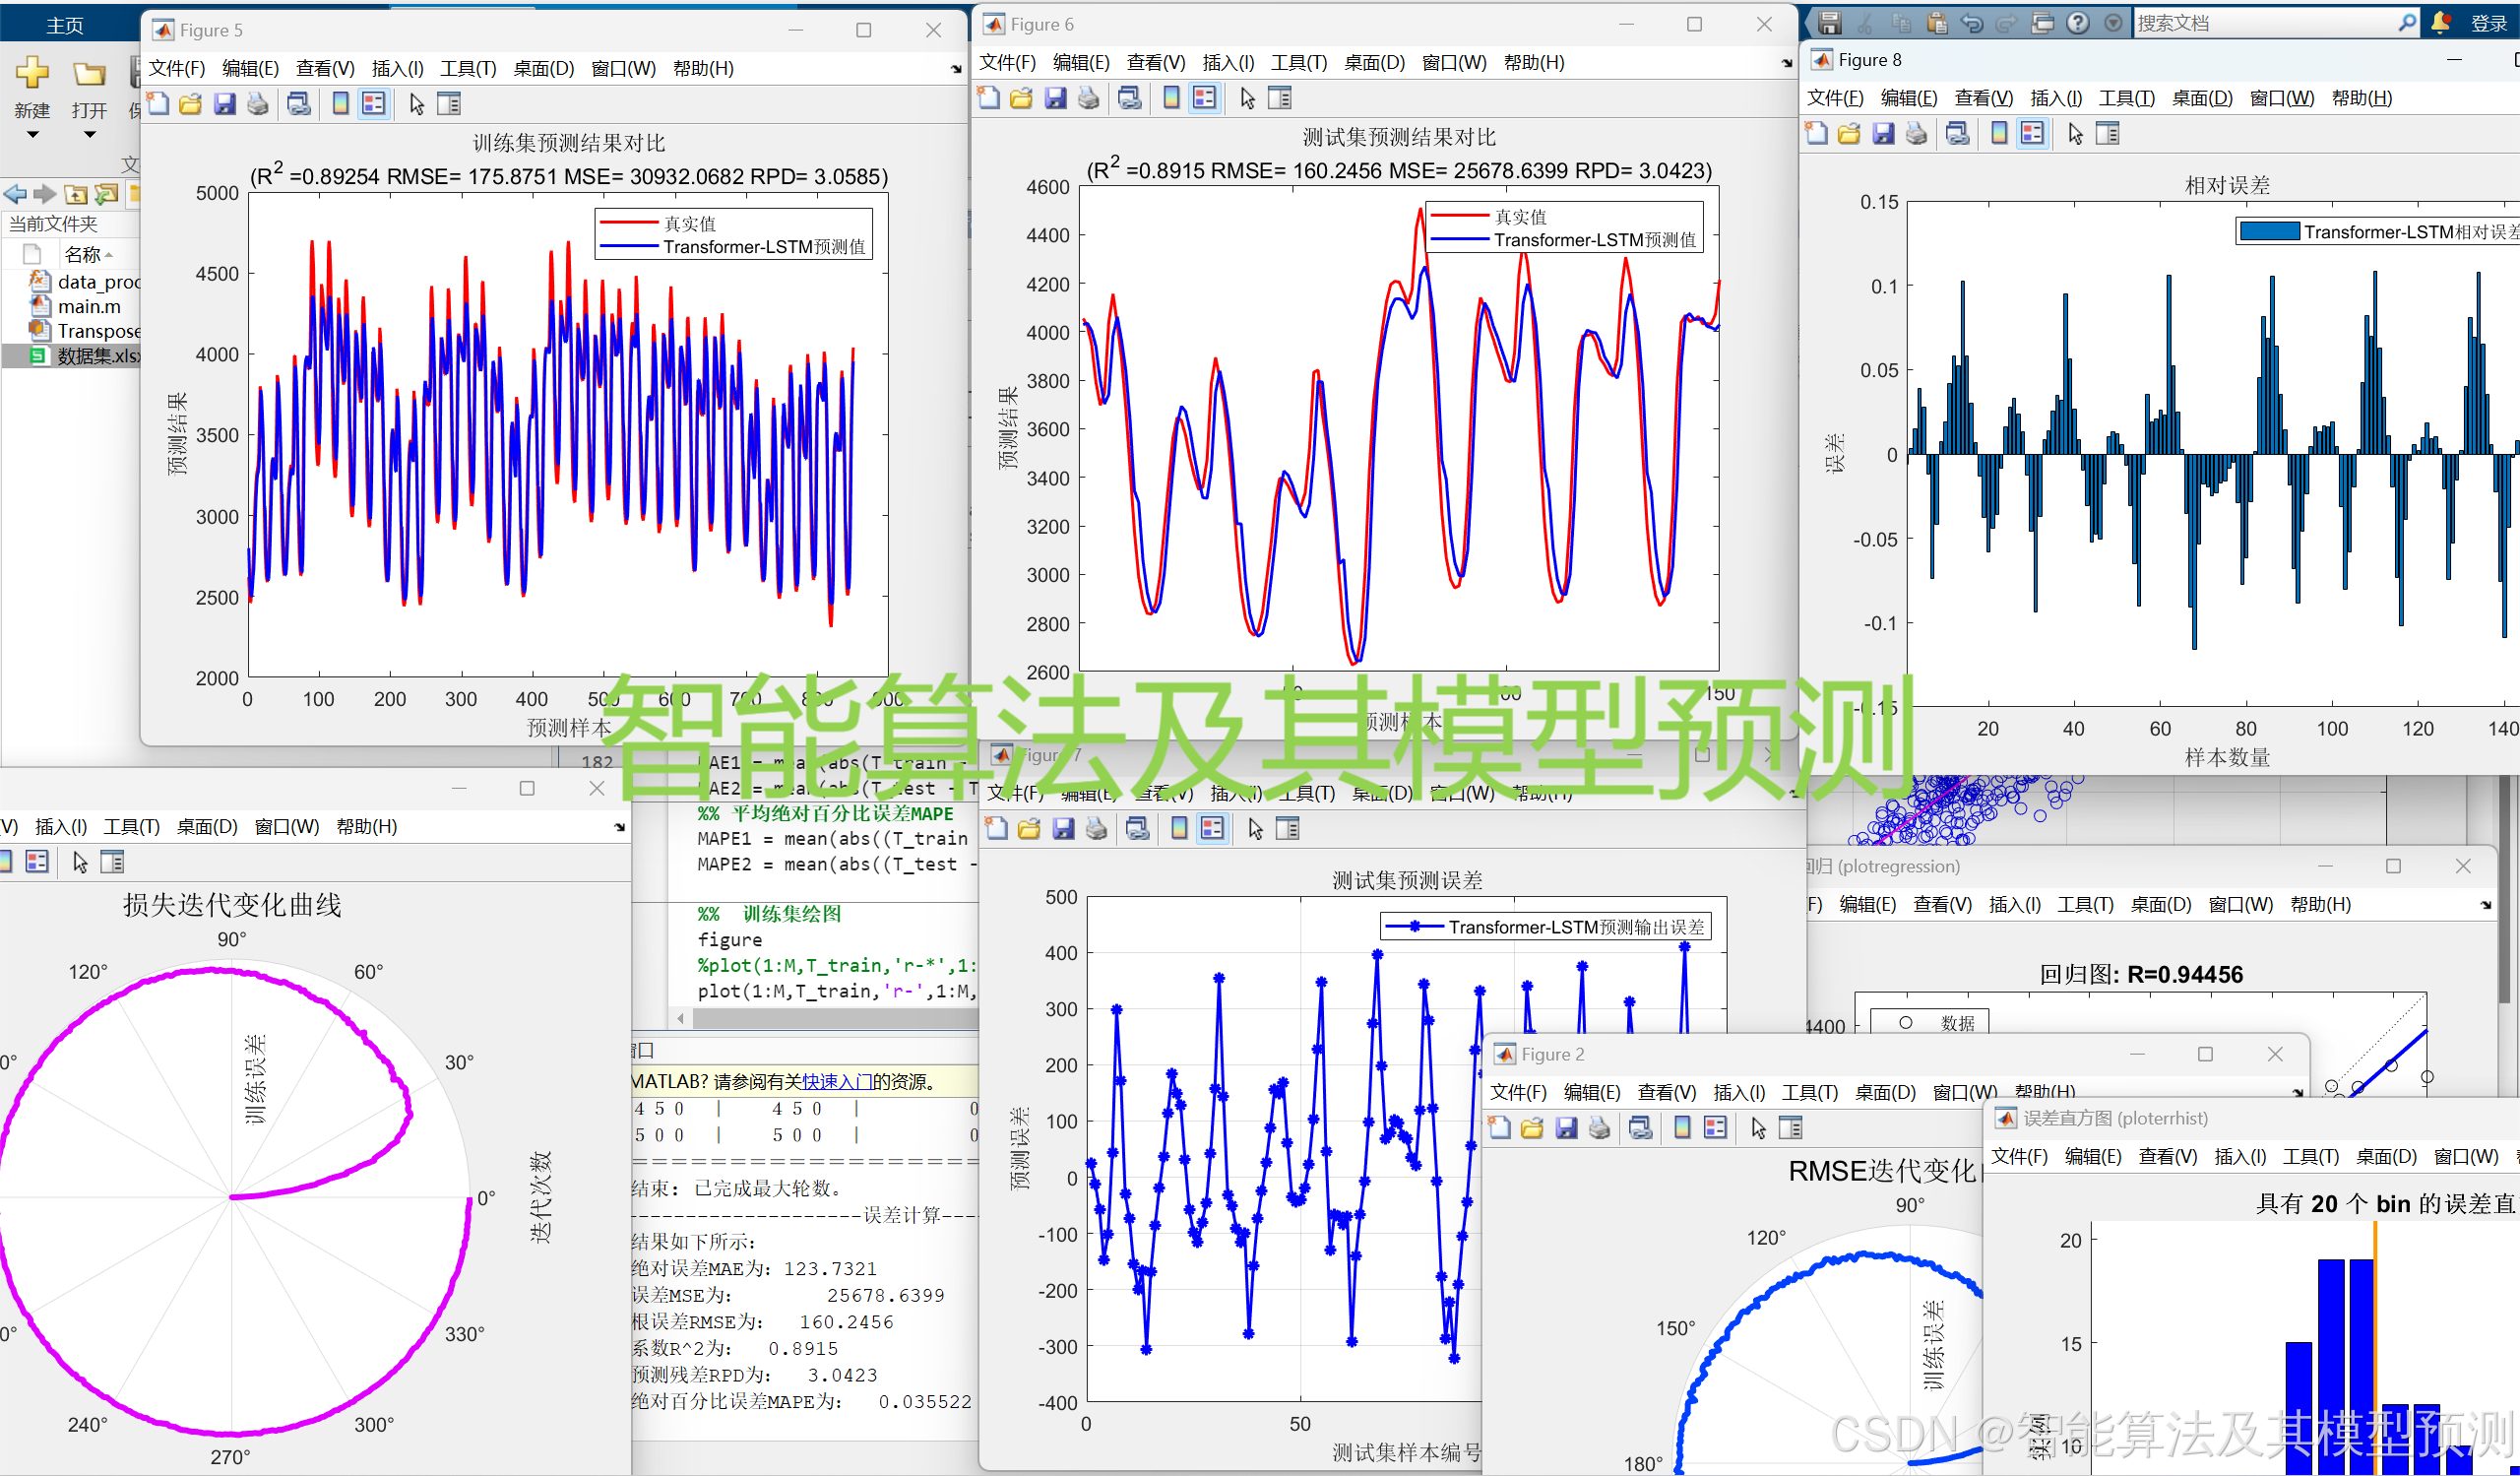Image resolution: width=2520 pixels, height=1476 pixels.
Task: Create new figure from Figure 7 toolbar
Action: coord(996,828)
